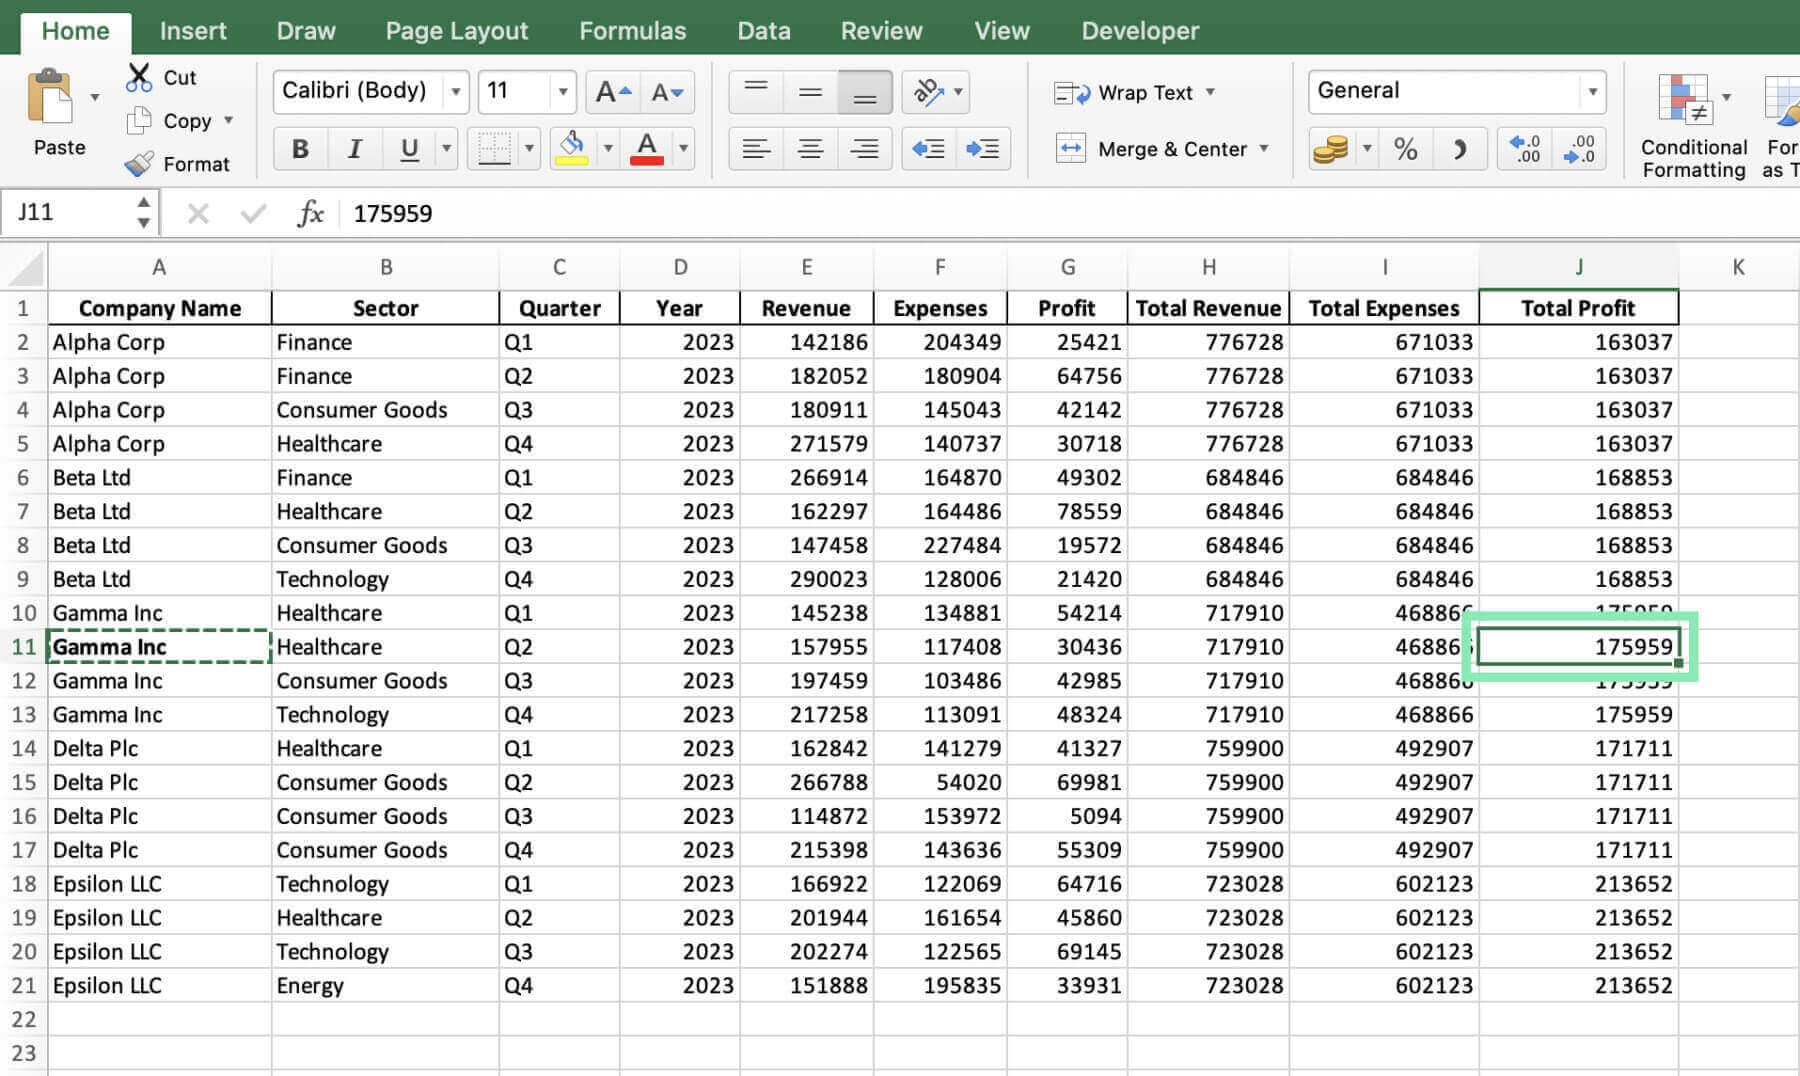1800x1076 pixels.
Task: Open the font name dropdown
Action: click(456, 91)
